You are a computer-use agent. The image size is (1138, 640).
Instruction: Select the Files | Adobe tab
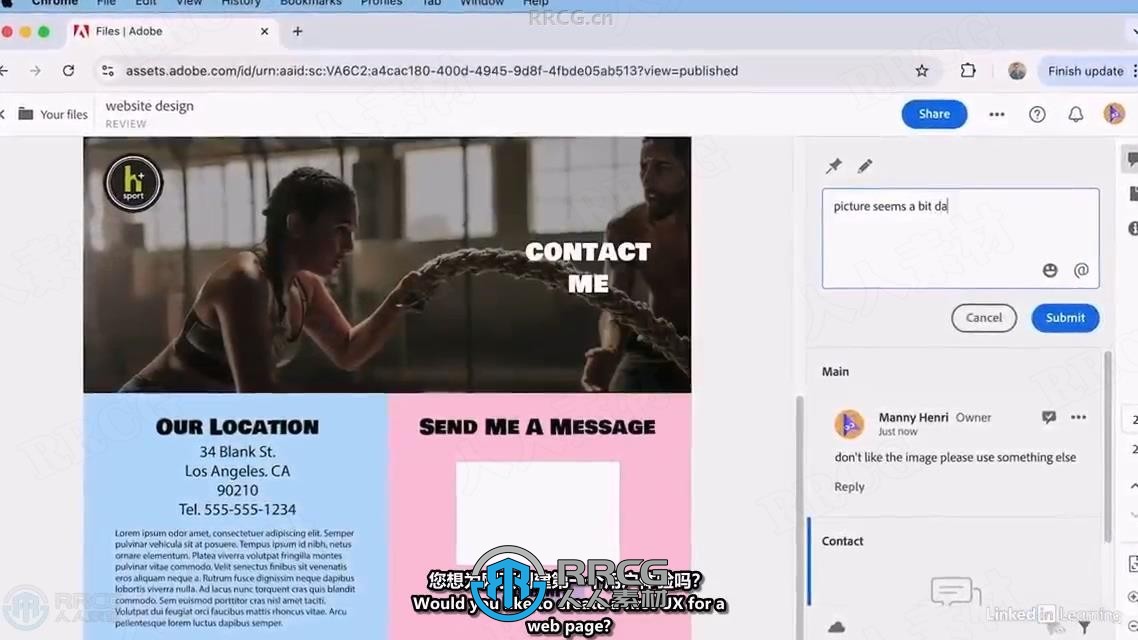click(x=173, y=31)
